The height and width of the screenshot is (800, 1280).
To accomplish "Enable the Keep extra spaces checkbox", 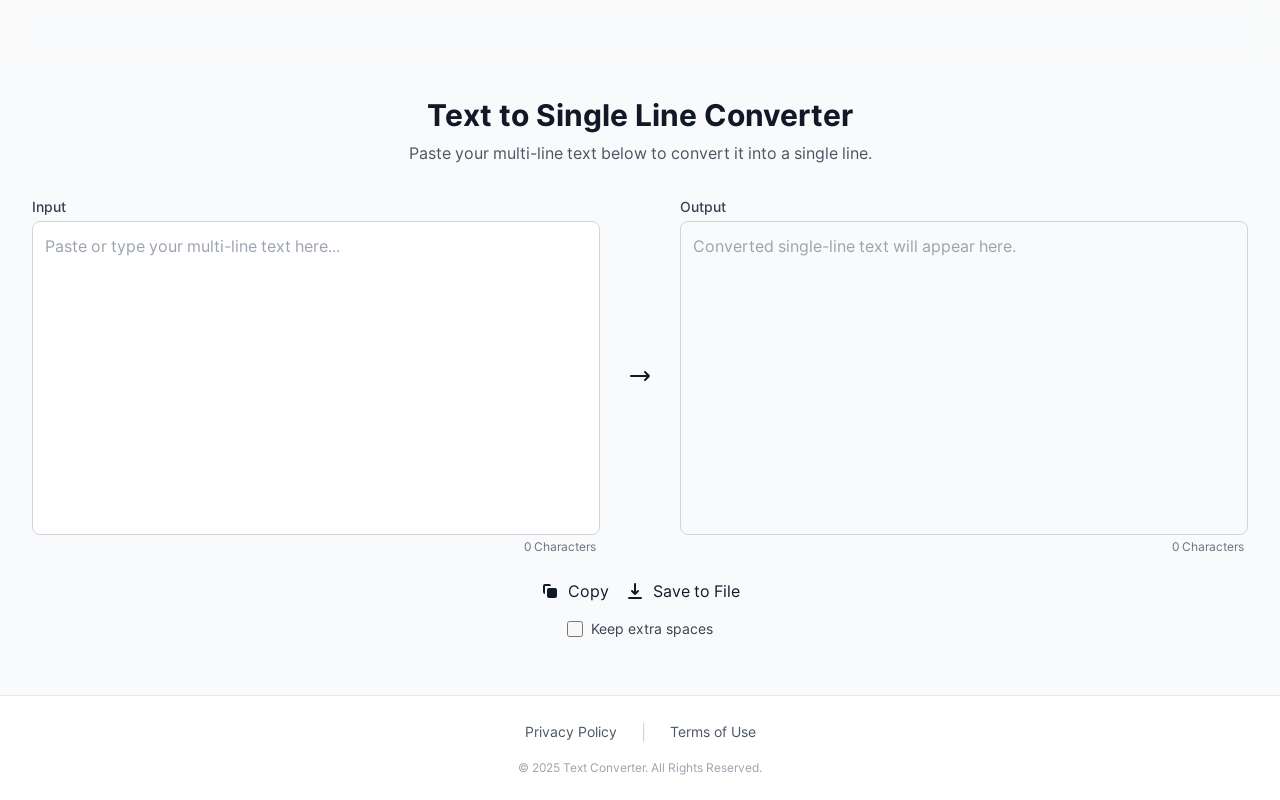I will pos(575,629).
